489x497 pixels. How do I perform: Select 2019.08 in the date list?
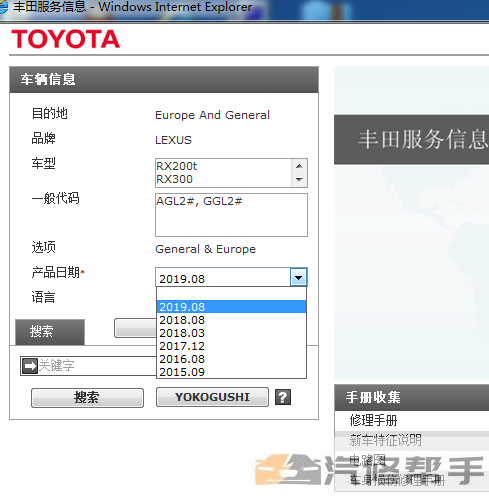pos(231,307)
